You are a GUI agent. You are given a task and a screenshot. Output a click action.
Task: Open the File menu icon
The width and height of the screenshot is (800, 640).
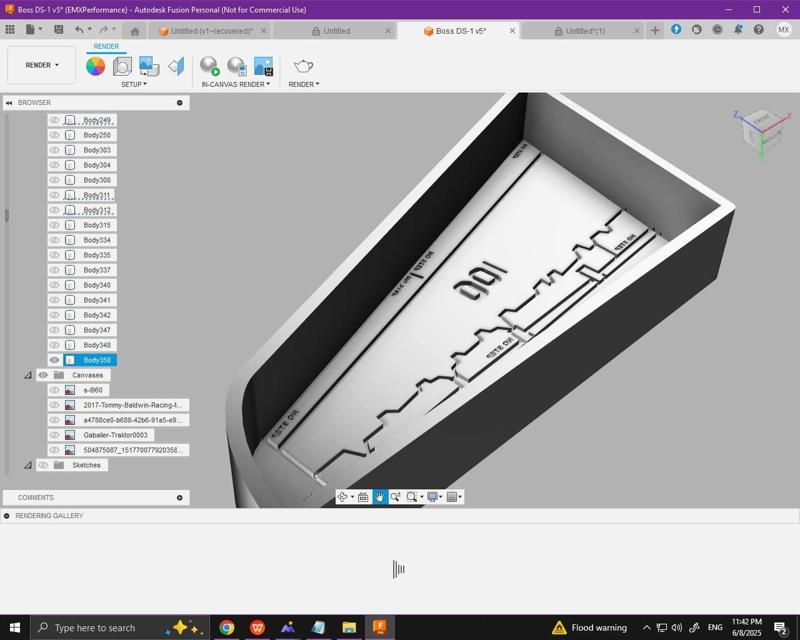(x=31, y=30)
